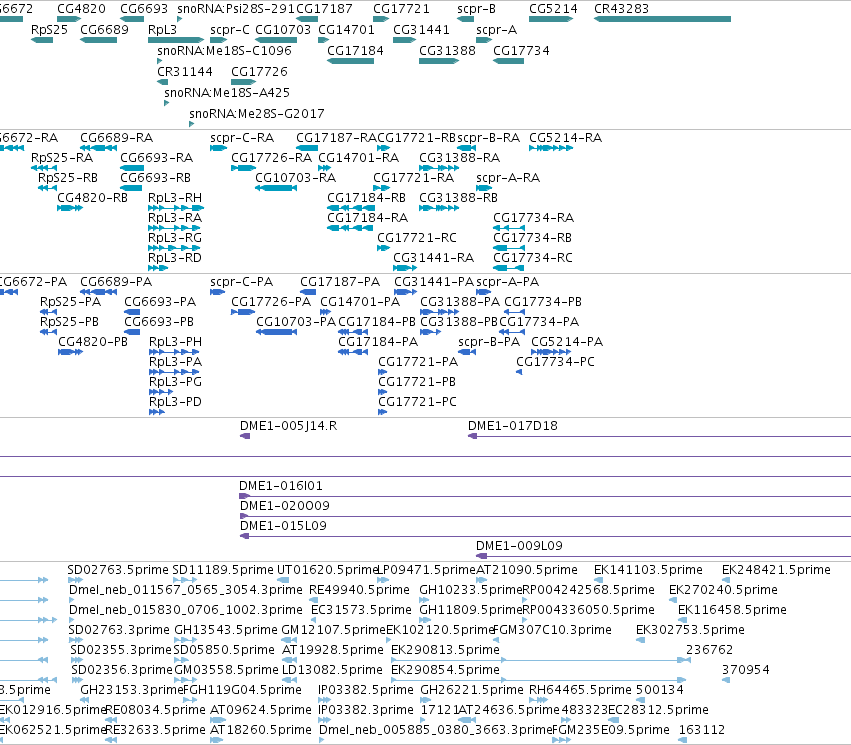Click transcript CG31388-RB
Image resolution: width=851 pixels, height=745 pixels.
[439, 208]
